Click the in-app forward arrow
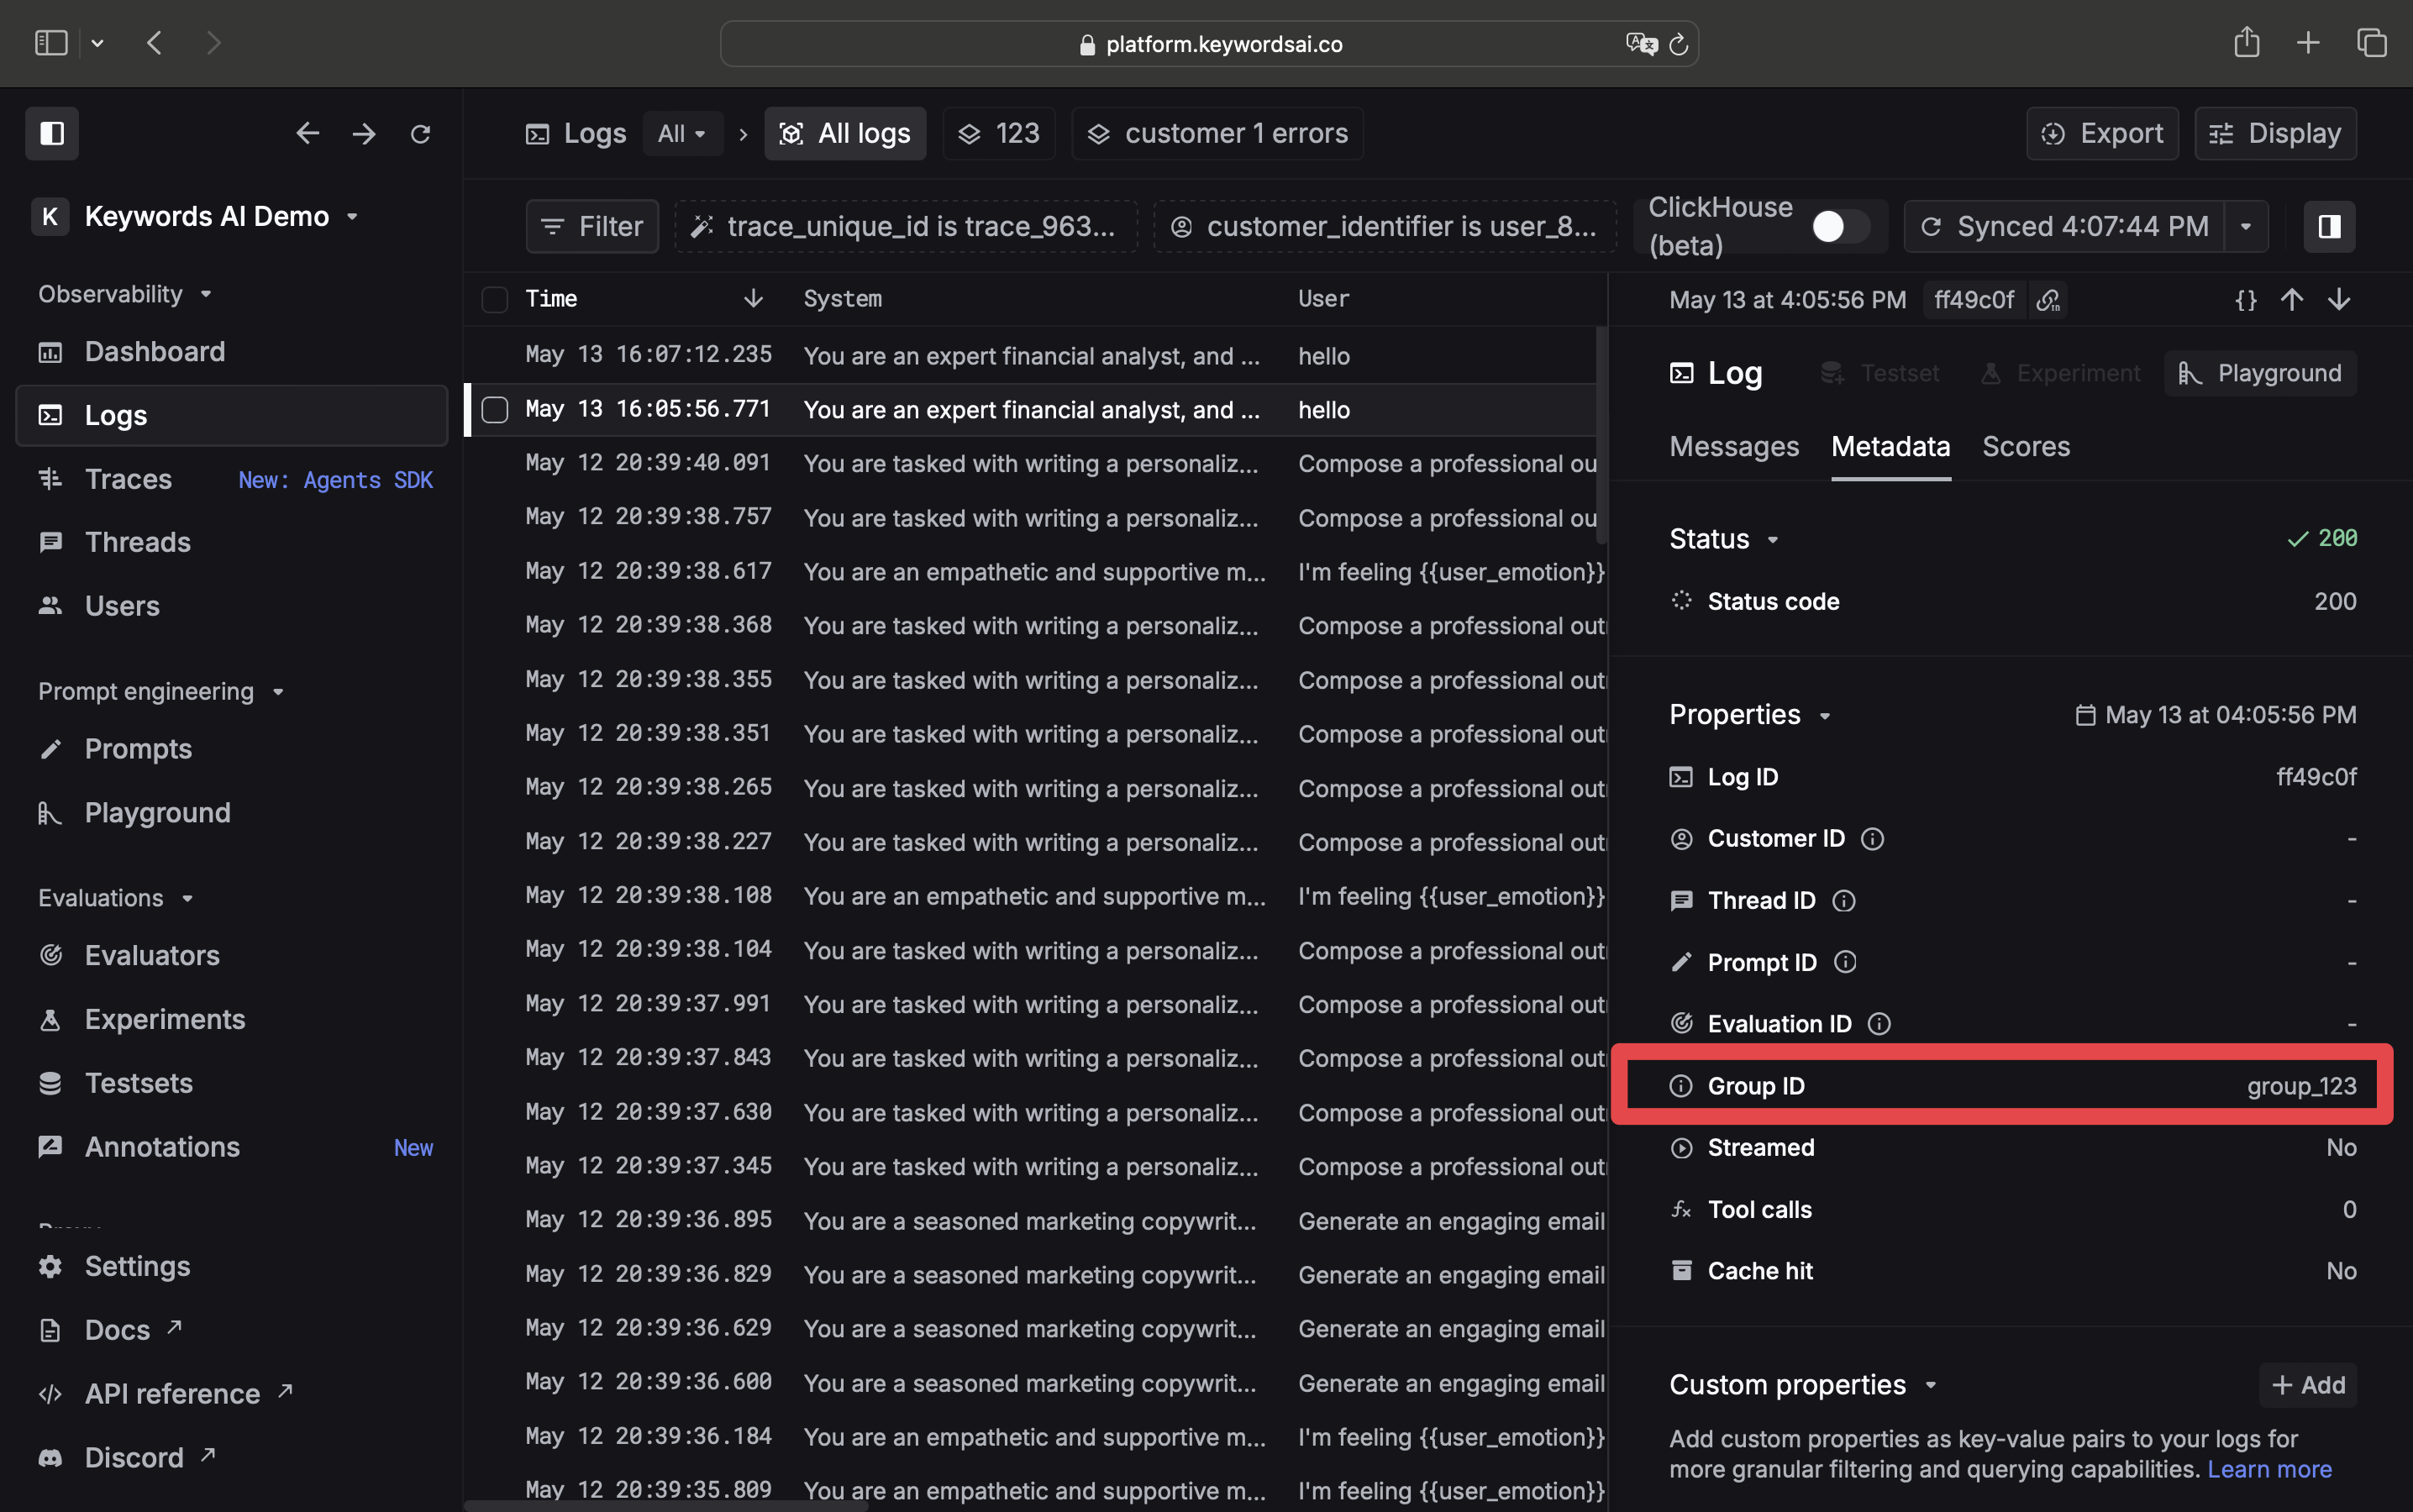Viewport: 2413px width, 1512px height. 364,133
